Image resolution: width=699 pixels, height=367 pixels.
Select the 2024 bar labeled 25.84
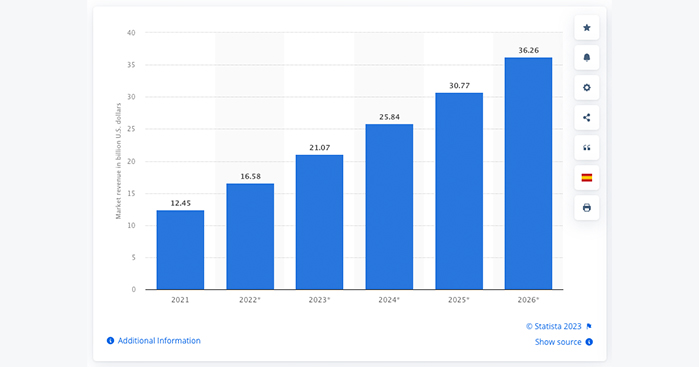(x=389, y=207)
